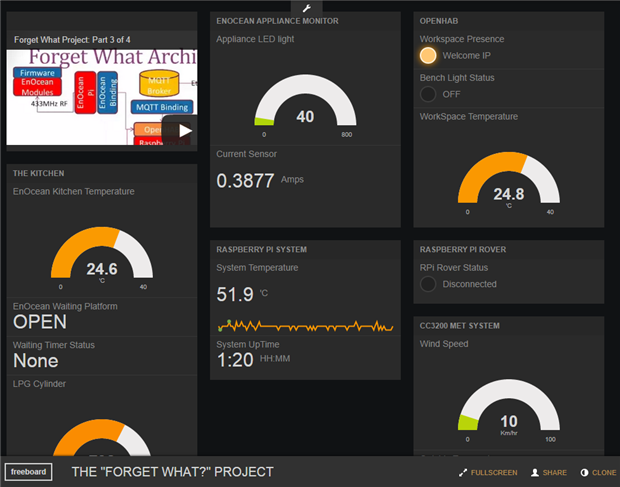The height and width of the screenshot is (487, 620).
Task: Click the 'THE KITCHEN' pane header
Action: tap(38, 173)
